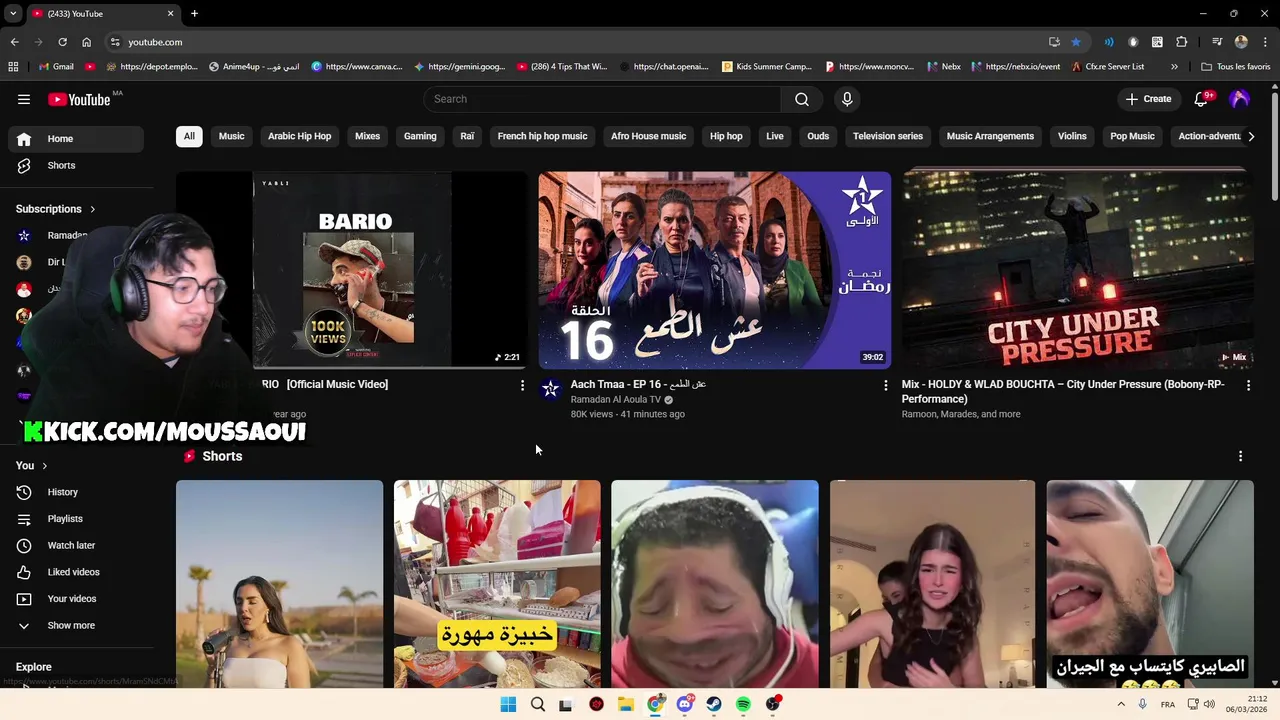Open Spotify from the taskbar

(x=743, y=704)
